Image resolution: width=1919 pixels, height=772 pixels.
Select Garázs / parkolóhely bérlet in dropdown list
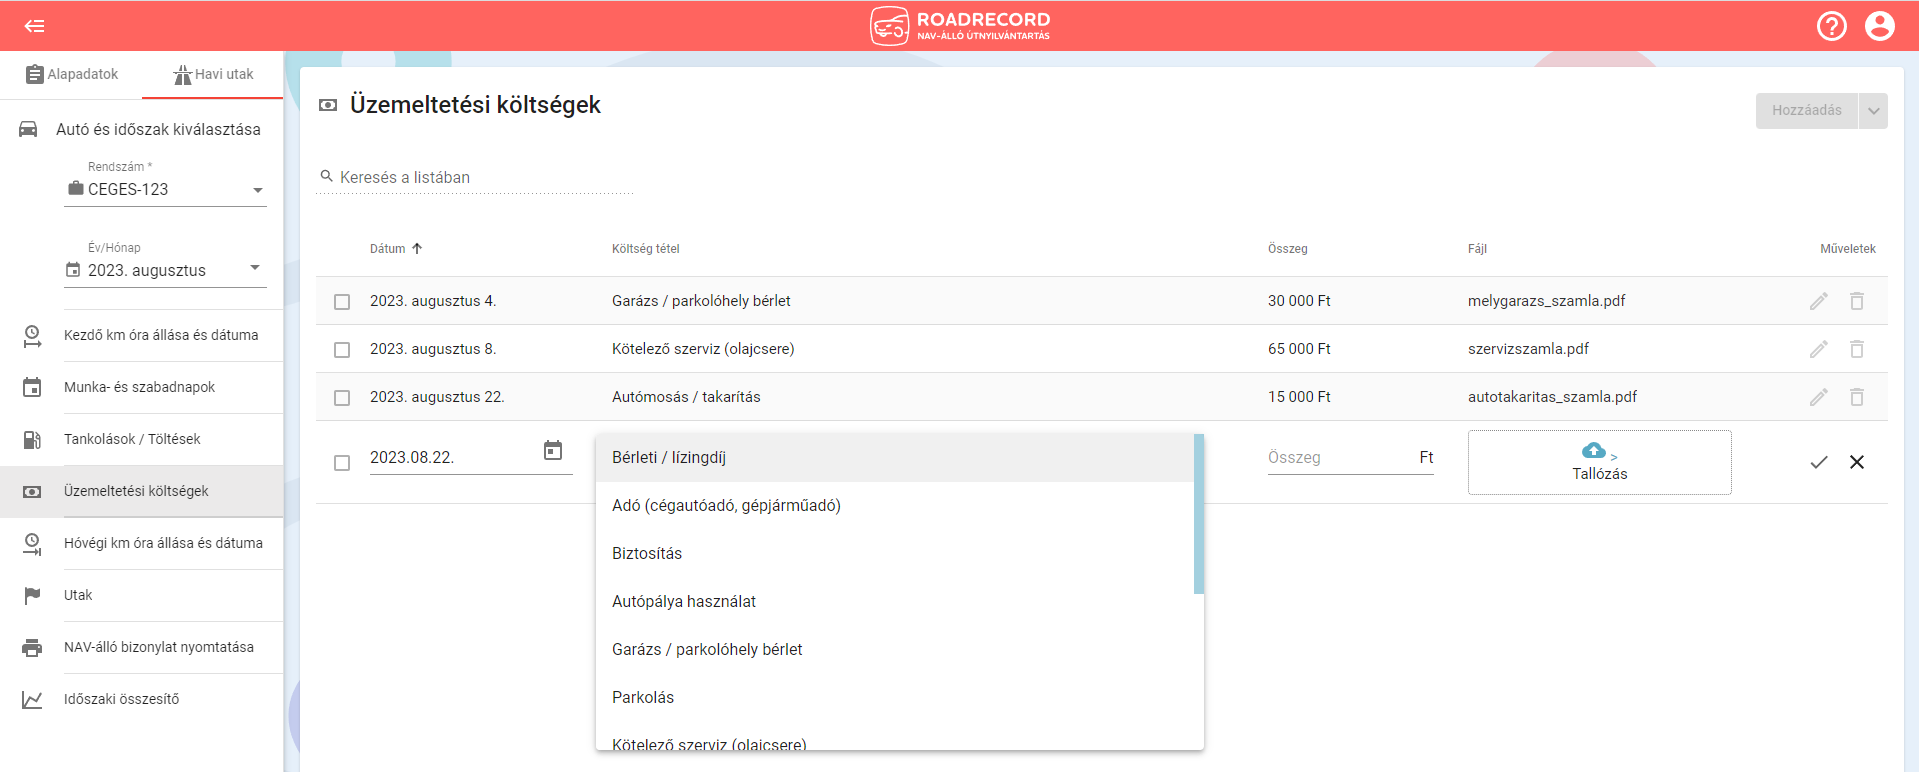click(895, 649)
